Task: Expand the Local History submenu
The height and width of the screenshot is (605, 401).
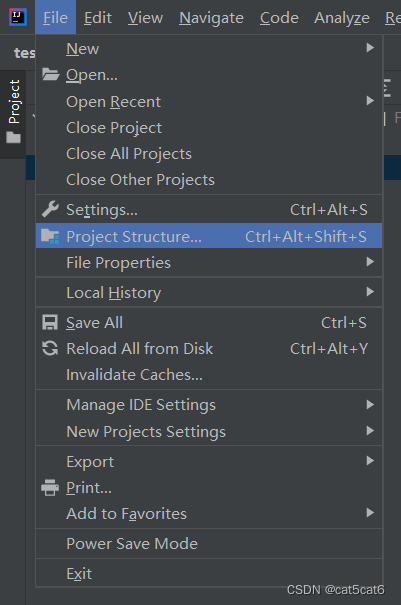Action: [209, 292]
